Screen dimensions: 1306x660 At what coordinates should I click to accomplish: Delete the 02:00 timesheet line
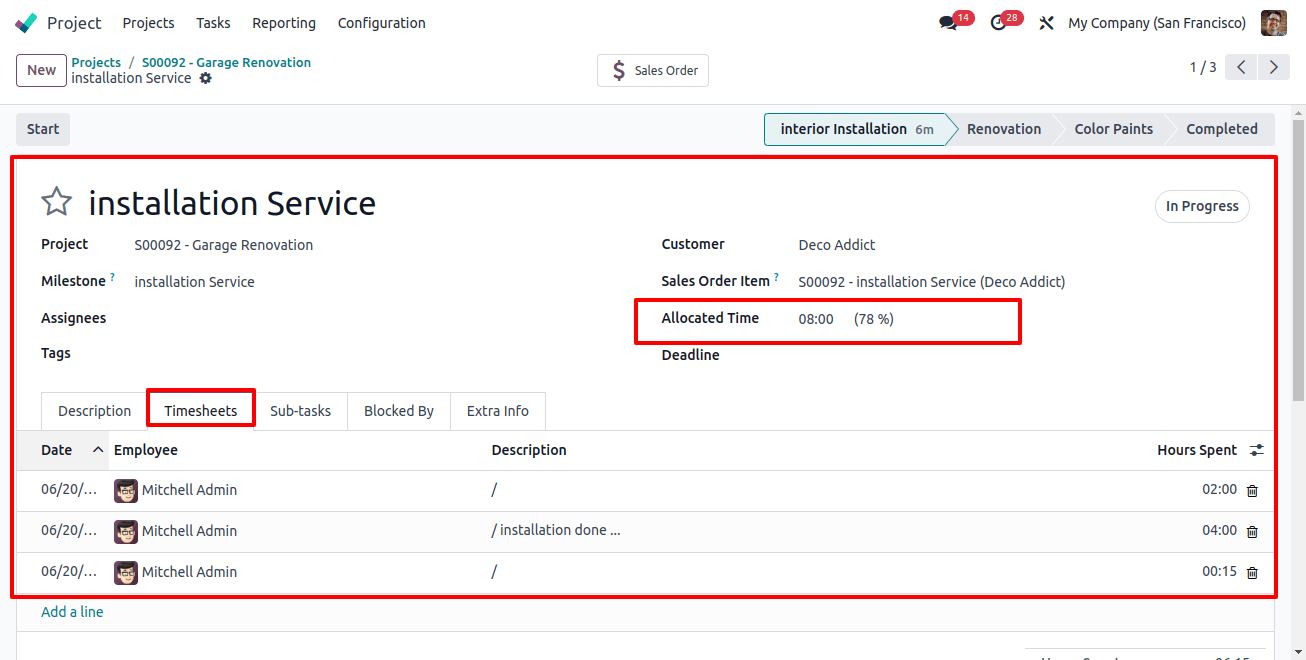point(1252,490)
